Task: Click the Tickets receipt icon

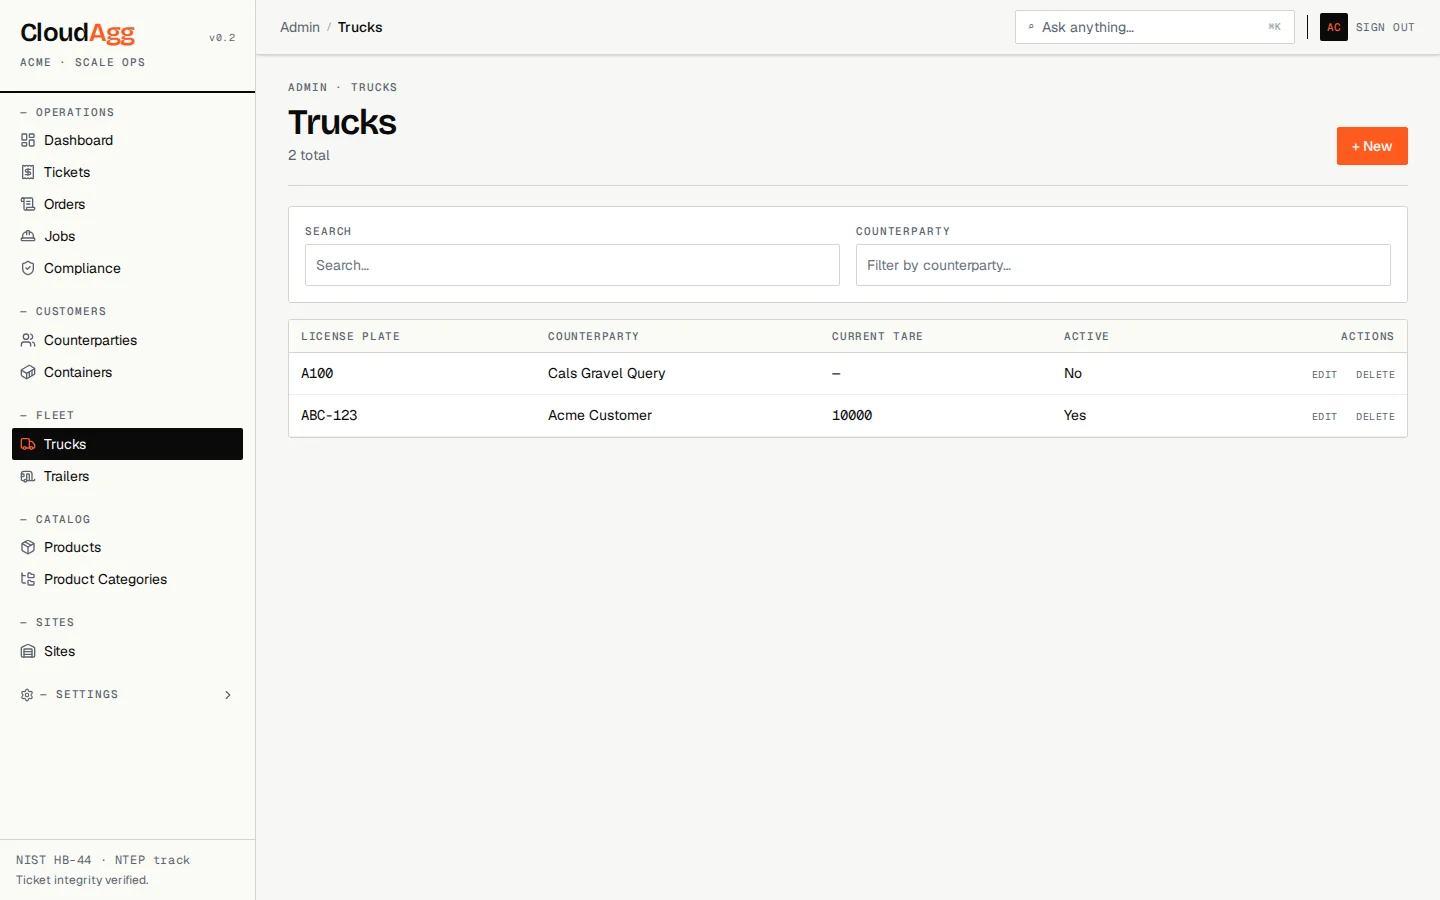Action: click(28, 172)
